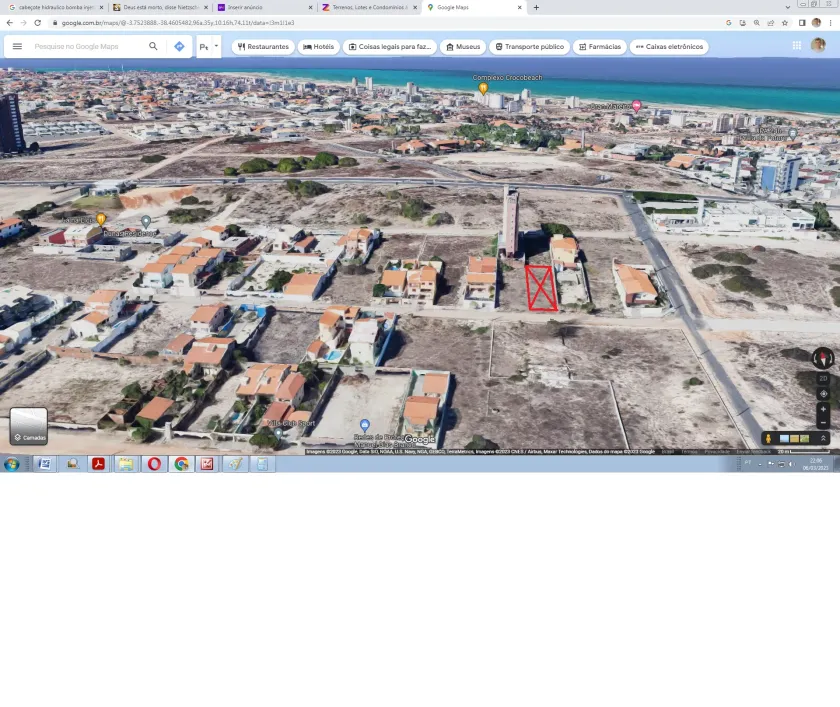Image resolution: width=840 pixels, height=707 pixels.
Task: Click the search magnifier icon
Action: coord(153,46)
